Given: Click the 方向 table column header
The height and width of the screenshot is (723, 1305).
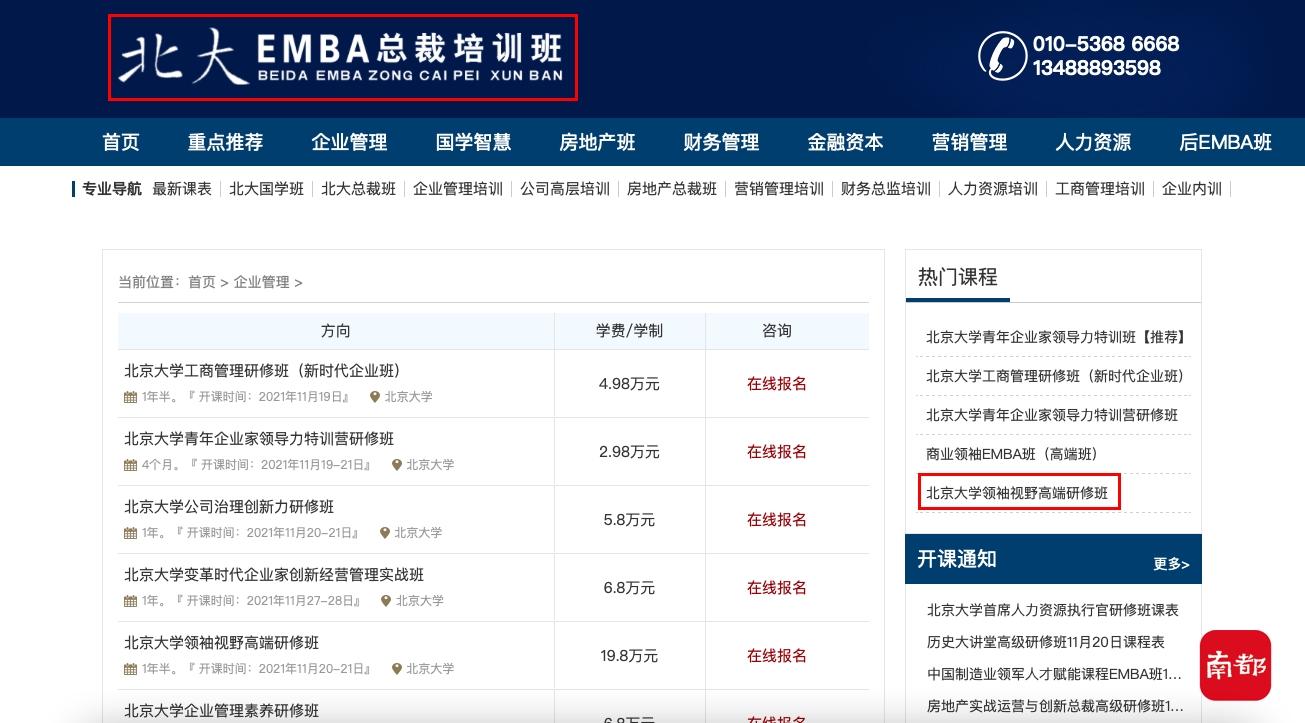Looking at the screenshot, I should (x=336, y=331).
